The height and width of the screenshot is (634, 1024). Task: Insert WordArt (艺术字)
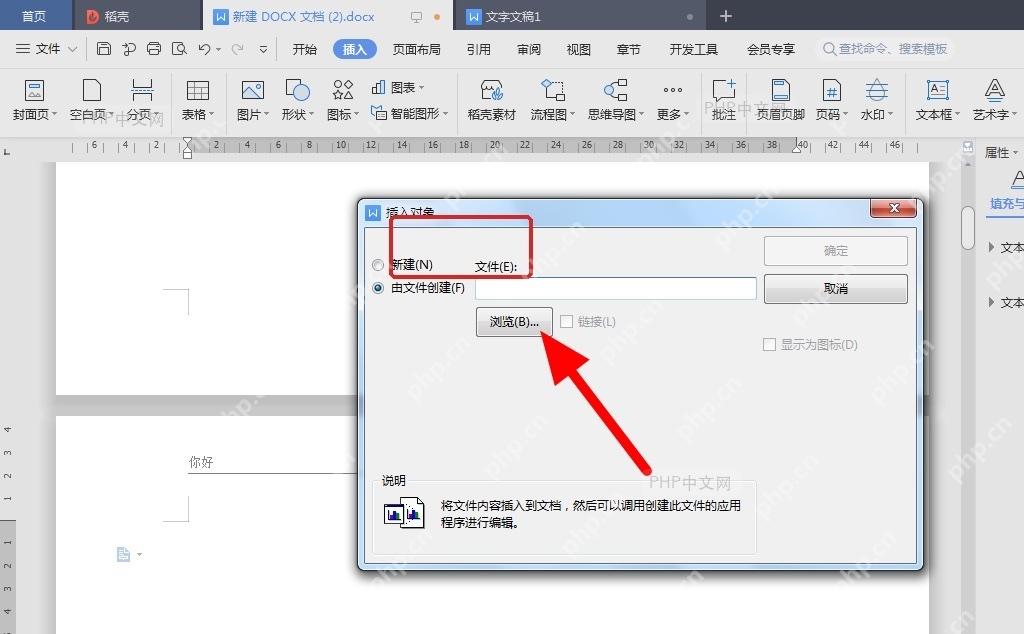pyautogui.click(x=995, y=100)
